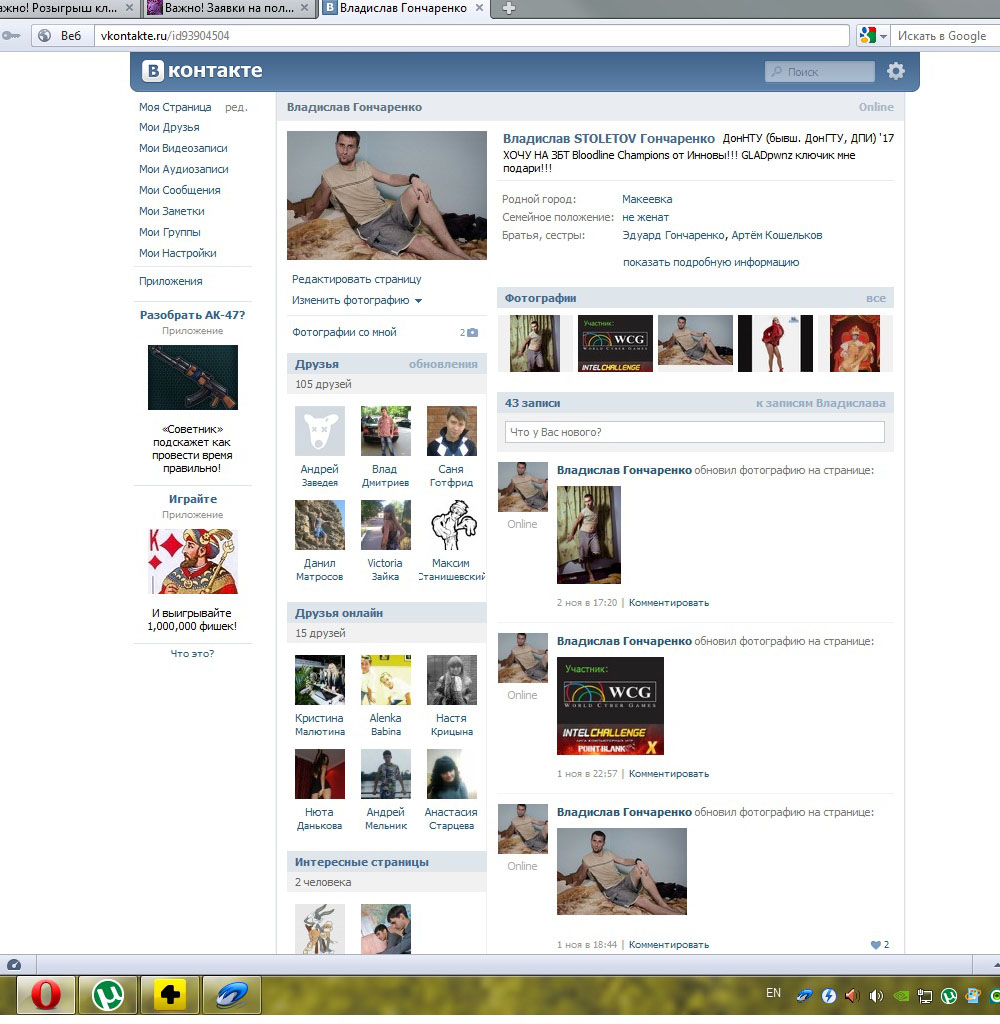
Task: Expand the 'Изменить фотографию' dropdown
Action: pyautogui.click(x=418, y=300)
